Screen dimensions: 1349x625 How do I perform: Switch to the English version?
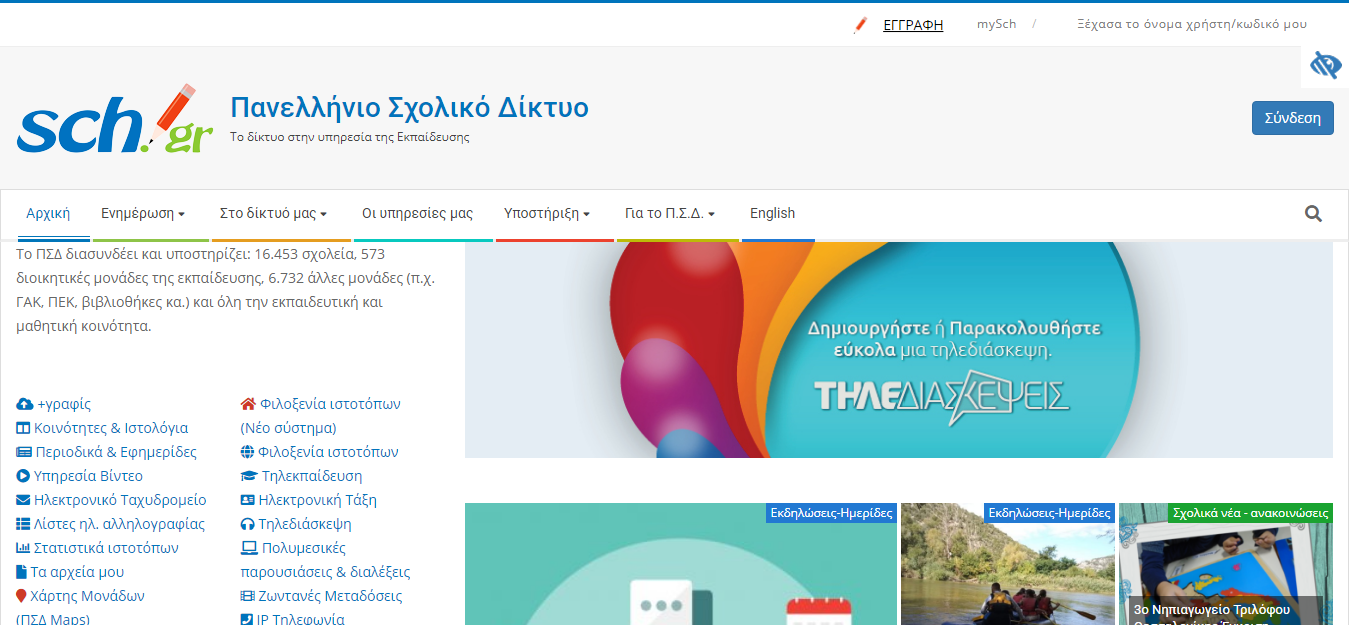click(772, 213)
